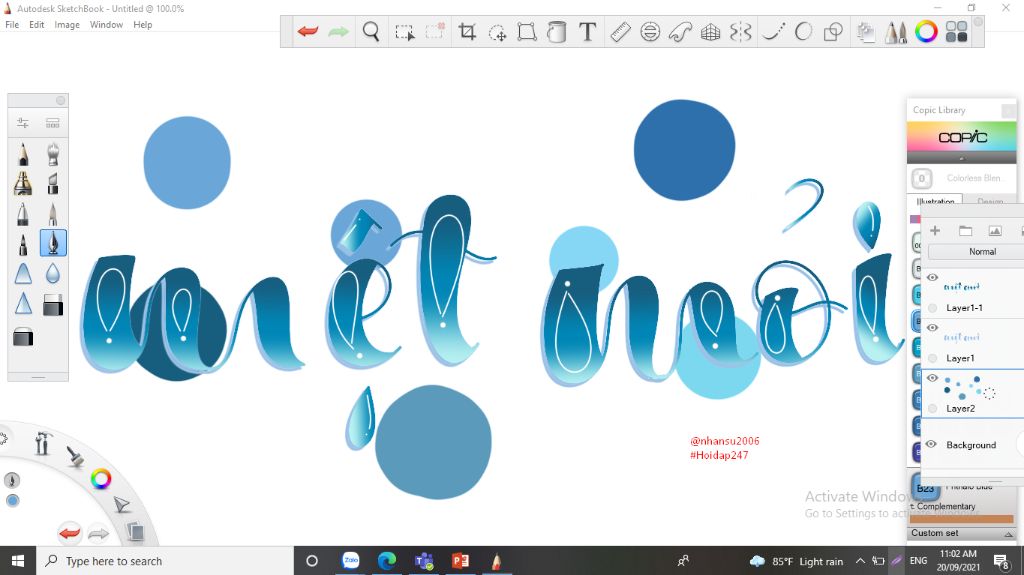Select the chisel tip pen brush
The height and width of the screenshot is (575, 1024).
pos(53,184)
